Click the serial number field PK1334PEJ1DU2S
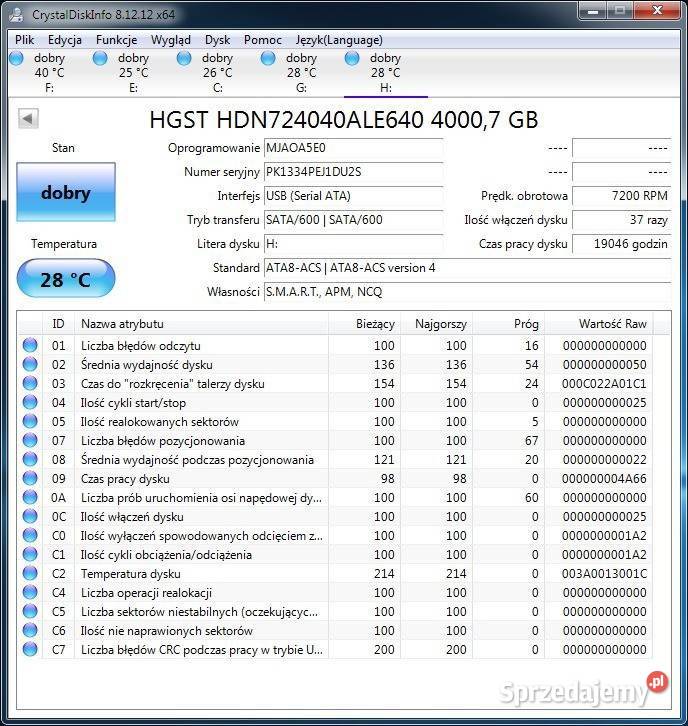Screen dimensions: 688x726 pos(353,172)
